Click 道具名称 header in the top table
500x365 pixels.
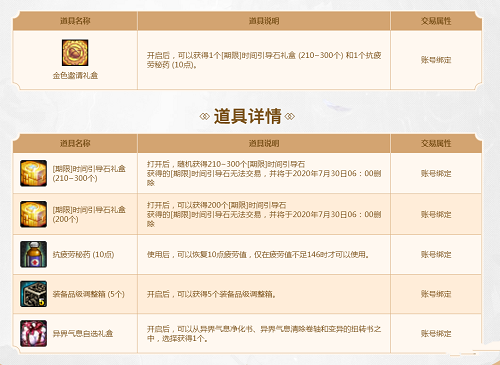coord(75,21)
